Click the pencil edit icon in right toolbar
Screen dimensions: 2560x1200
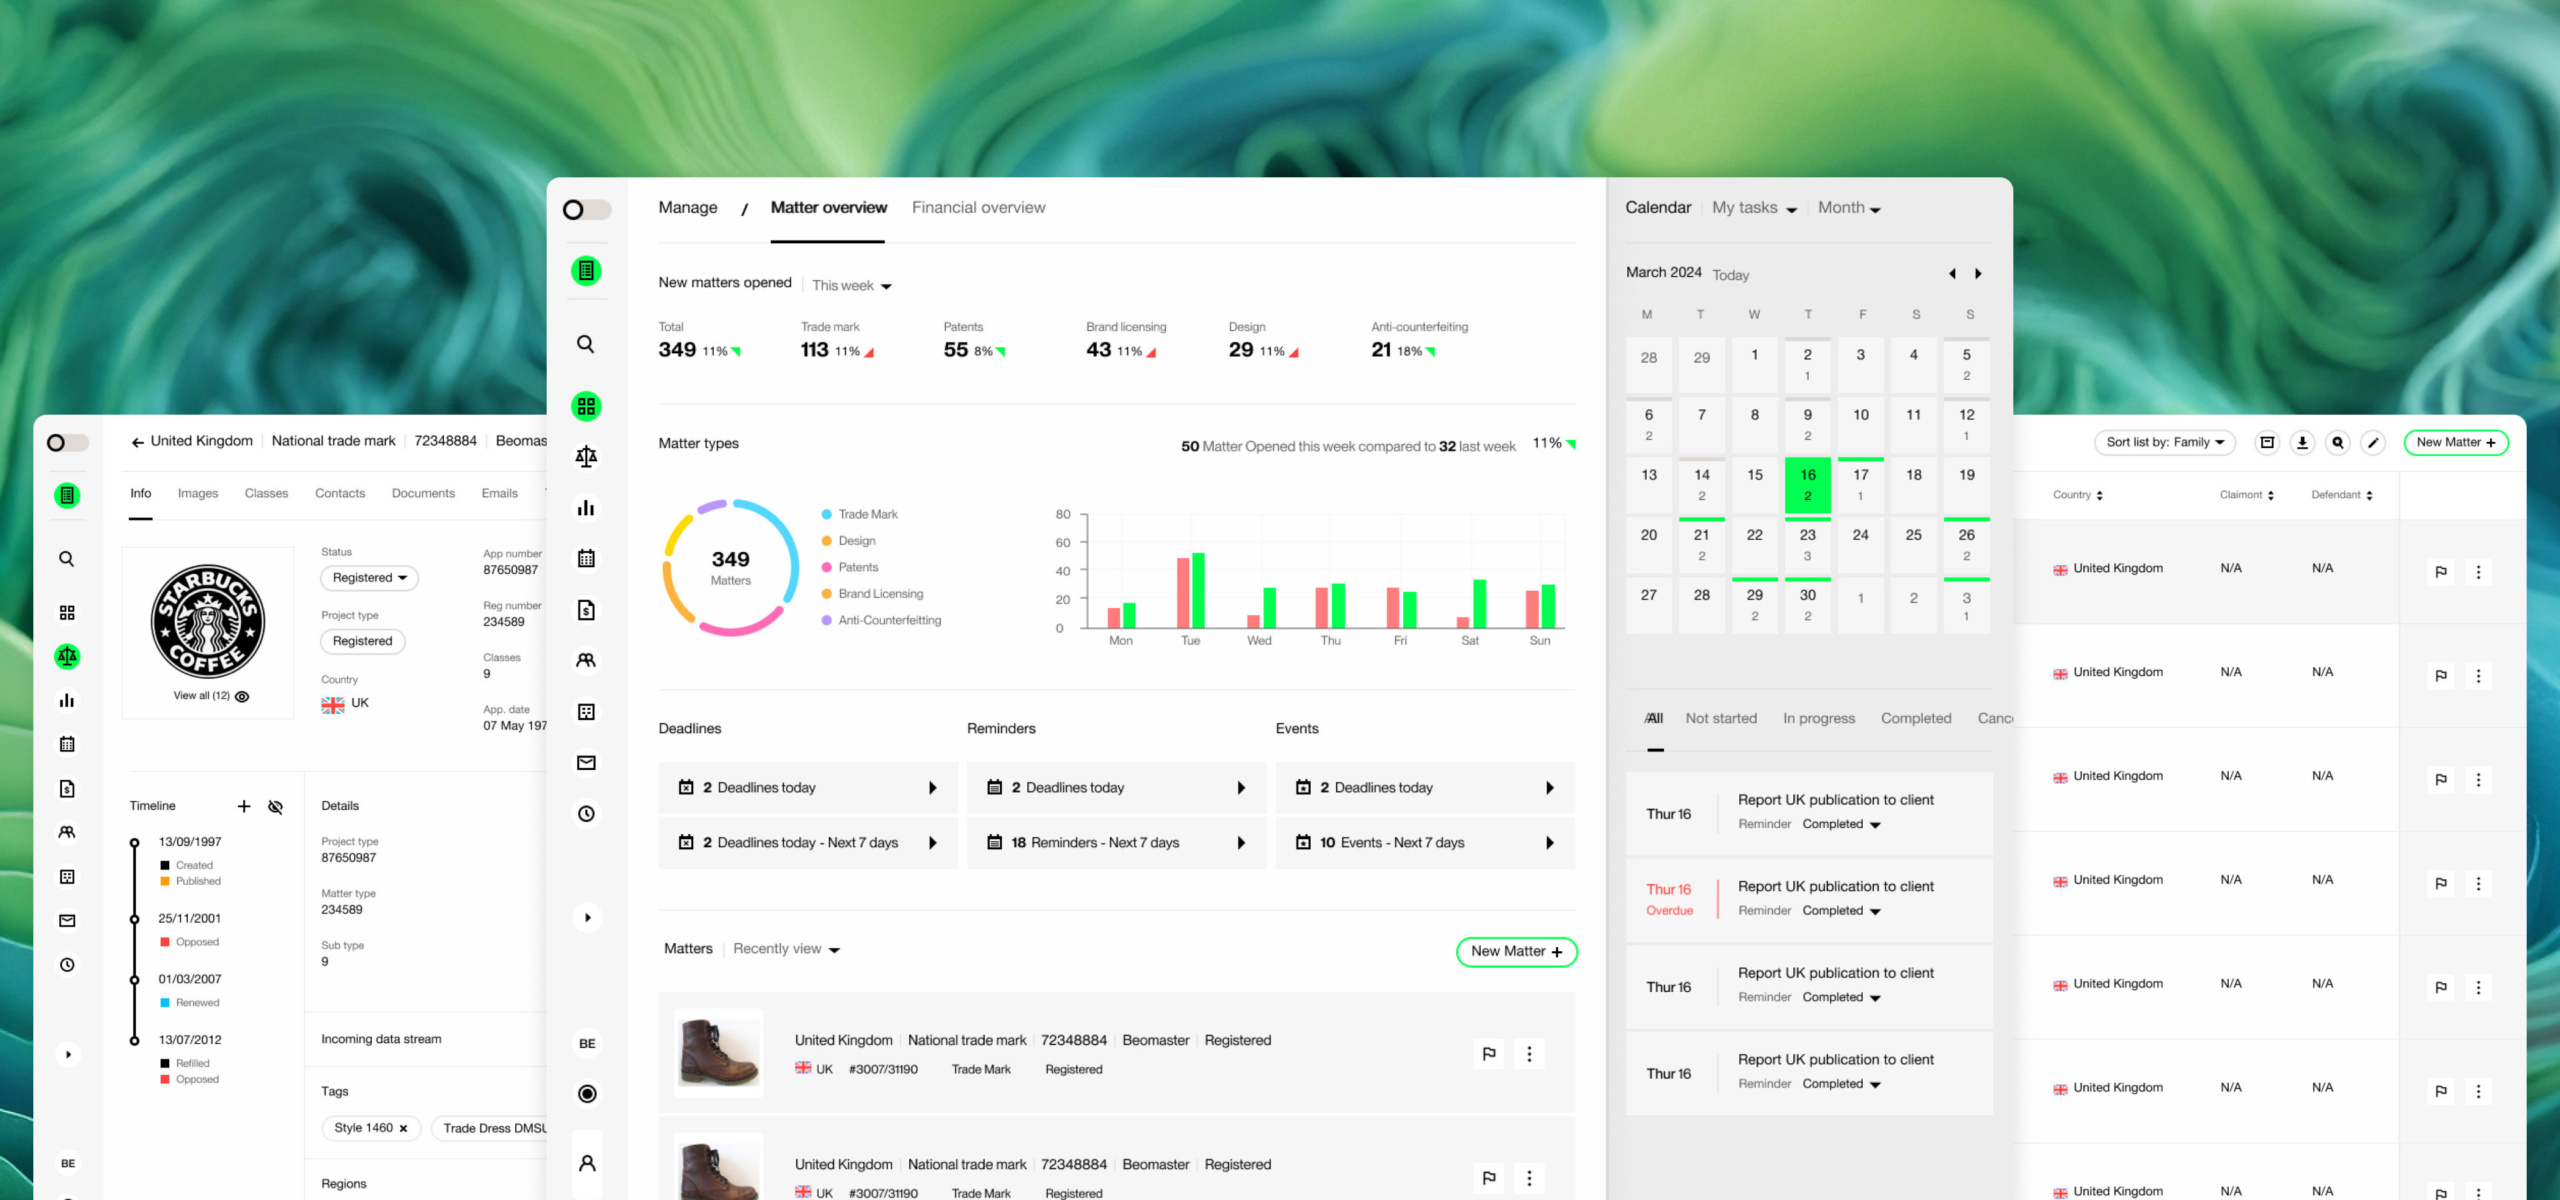pyautogui.click(x=2372, y=443)
